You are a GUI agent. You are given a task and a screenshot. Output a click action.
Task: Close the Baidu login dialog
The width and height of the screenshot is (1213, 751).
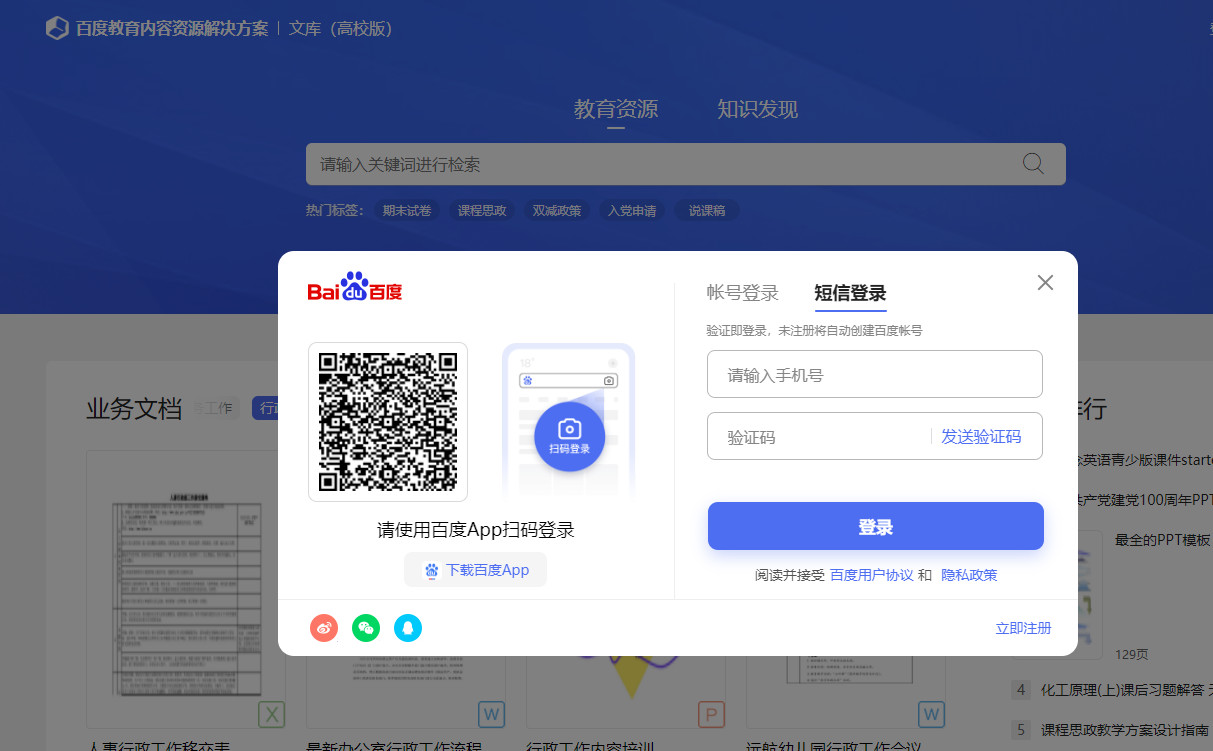(x=1045, y=283)
